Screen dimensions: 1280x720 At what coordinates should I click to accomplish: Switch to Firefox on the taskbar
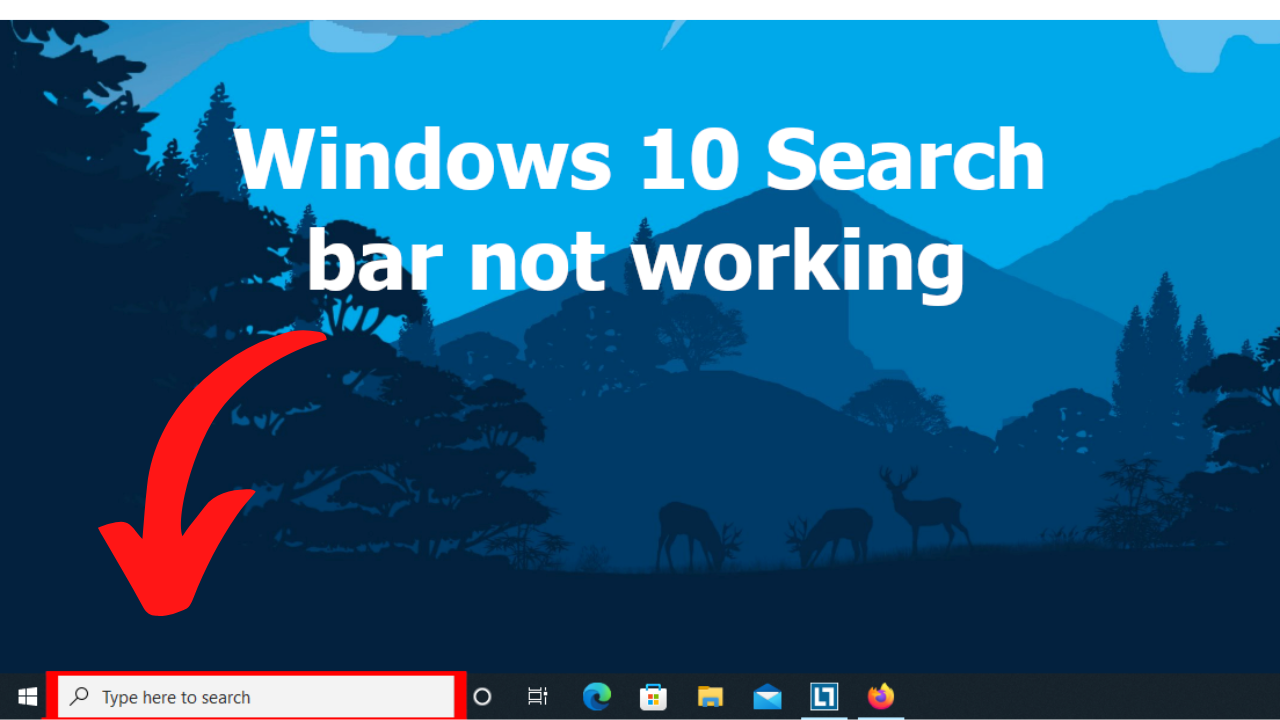point(881,696)
